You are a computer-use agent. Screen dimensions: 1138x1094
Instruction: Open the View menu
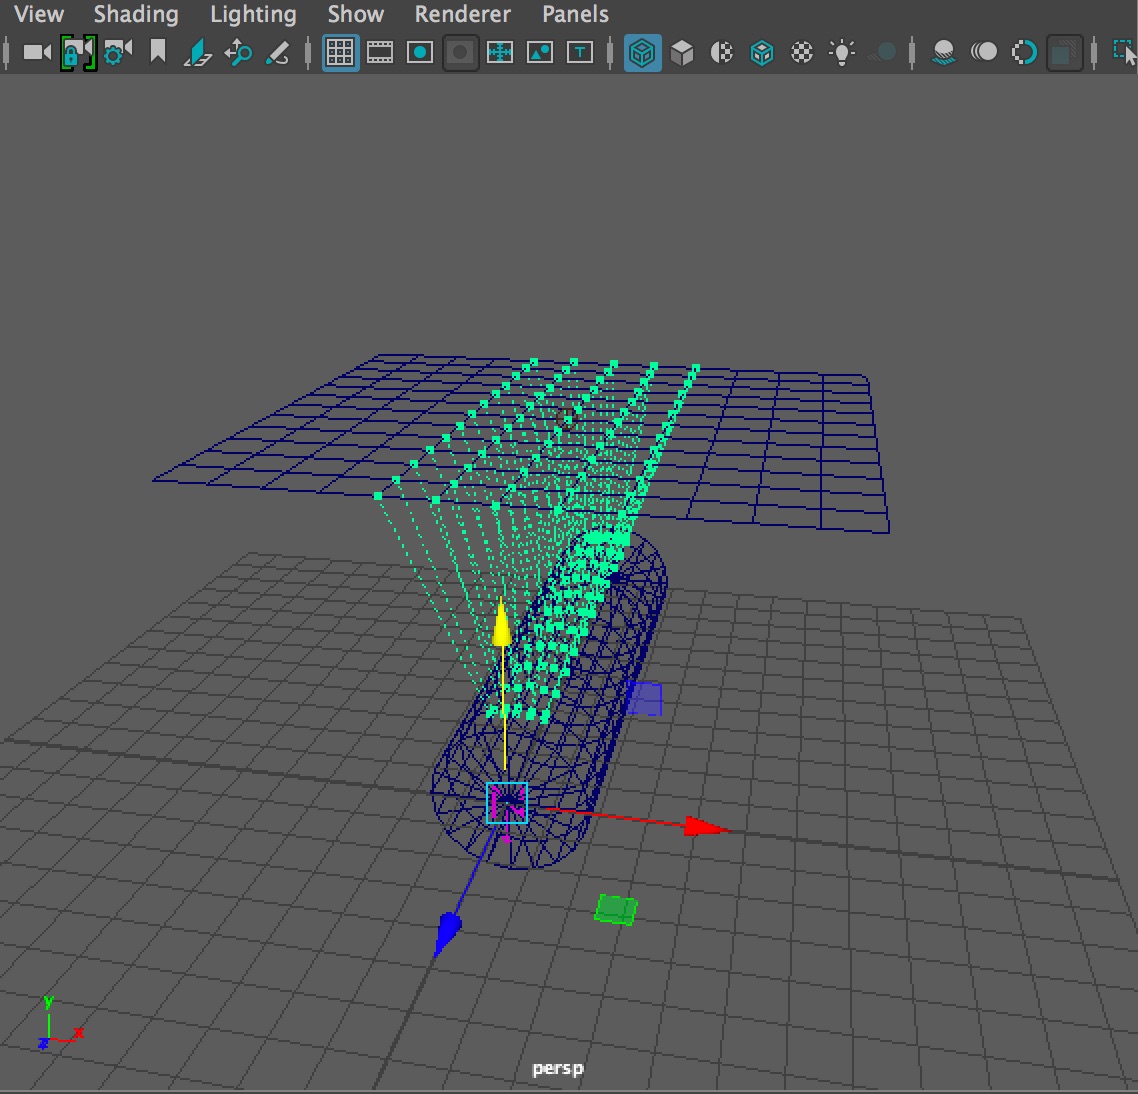39,14
